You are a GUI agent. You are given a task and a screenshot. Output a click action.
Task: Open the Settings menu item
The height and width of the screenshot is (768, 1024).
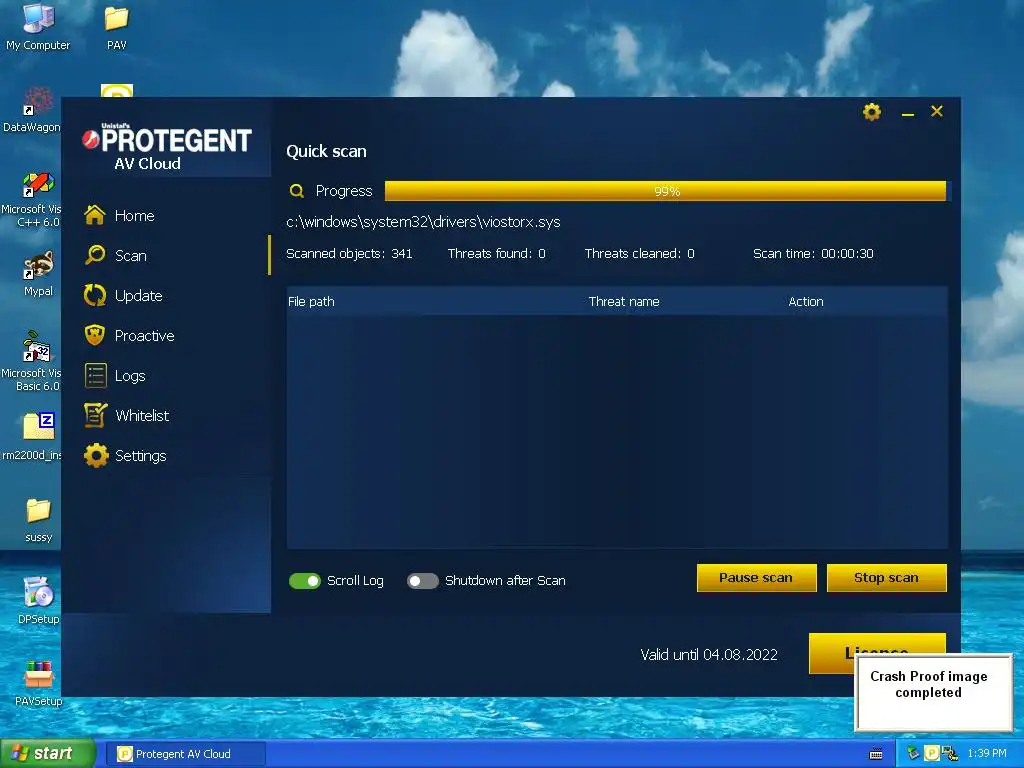tap(140, 456)
